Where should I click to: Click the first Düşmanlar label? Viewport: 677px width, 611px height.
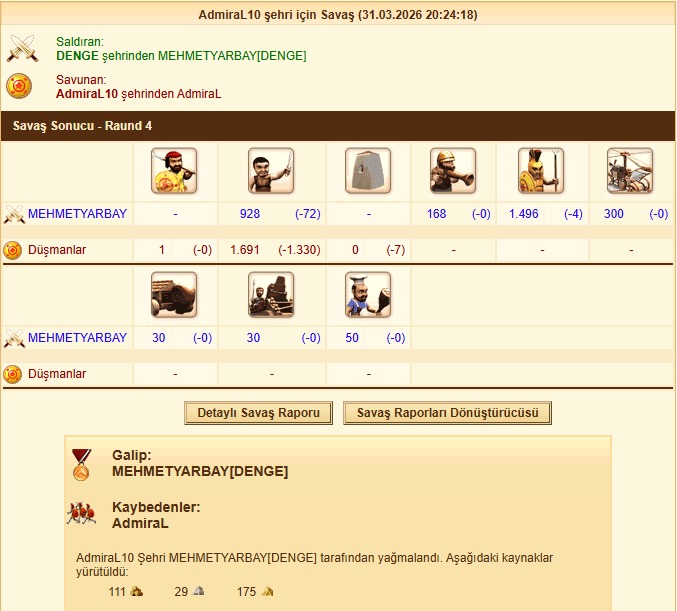[x=57, y=250]
